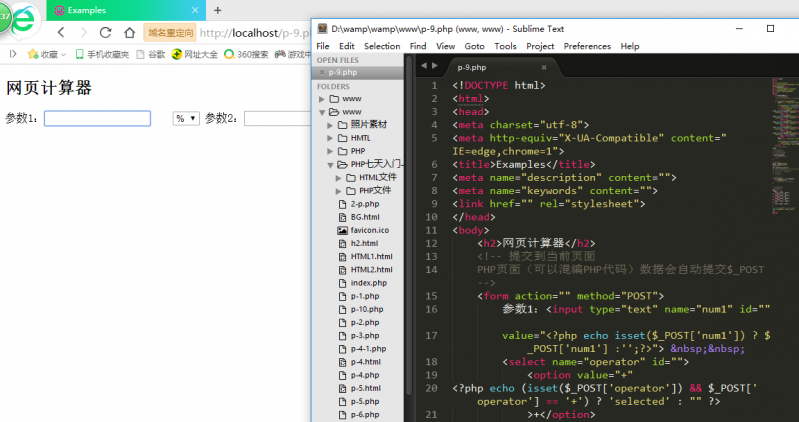799x422 pixels.
Task: Click Sublime next tab arrow
Action: coord(435,65)
